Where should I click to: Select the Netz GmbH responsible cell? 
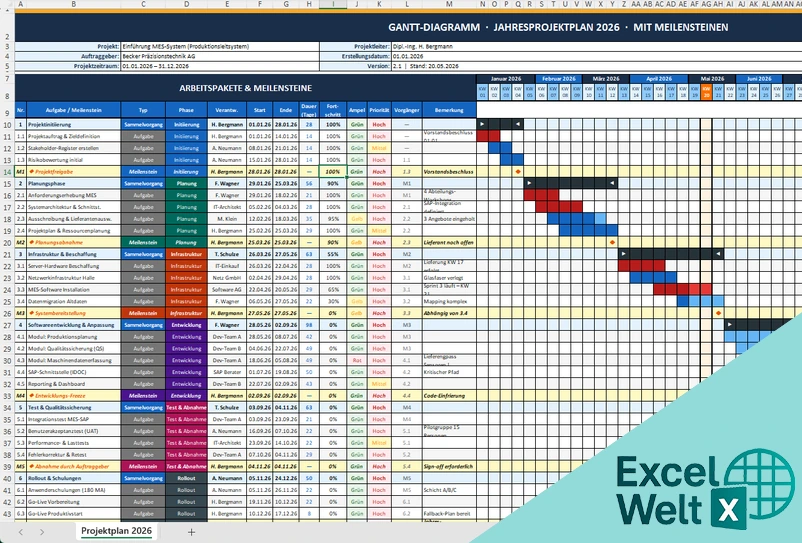coord(227,278)
